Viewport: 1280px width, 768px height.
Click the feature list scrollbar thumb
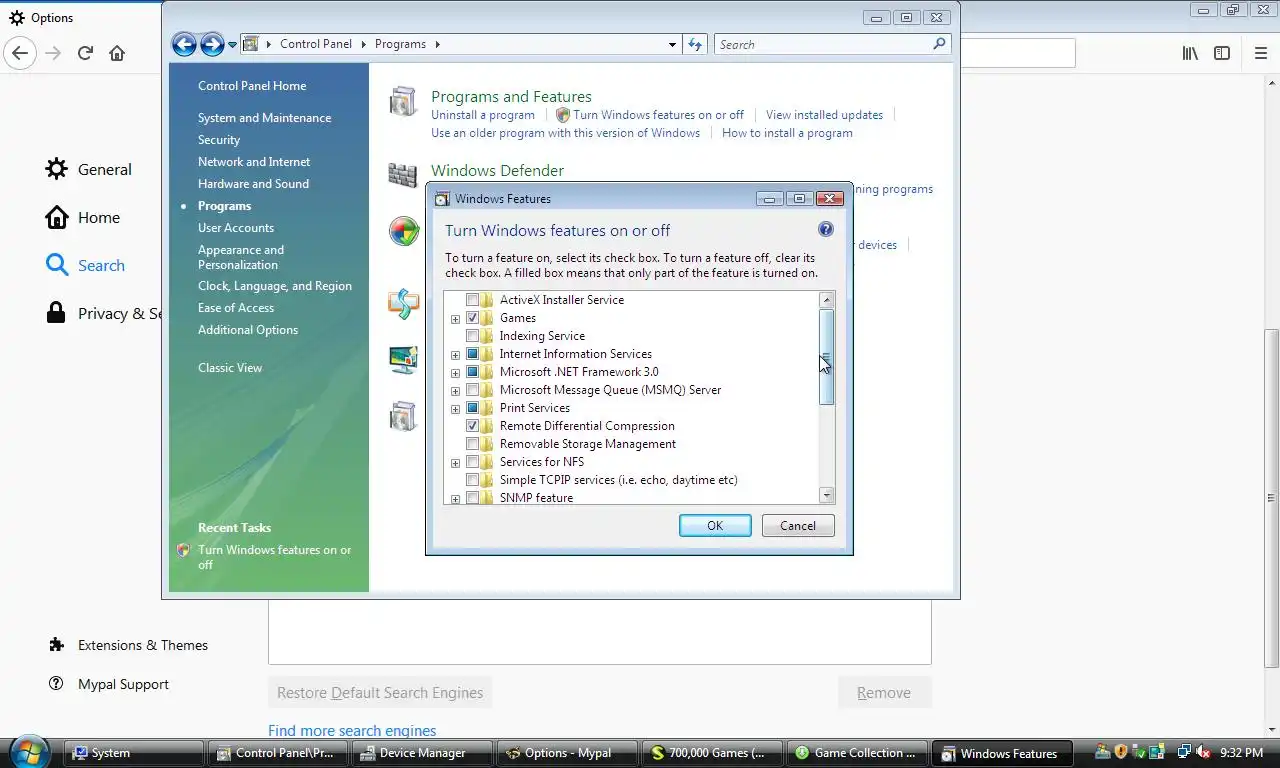[x=826, y=357]
